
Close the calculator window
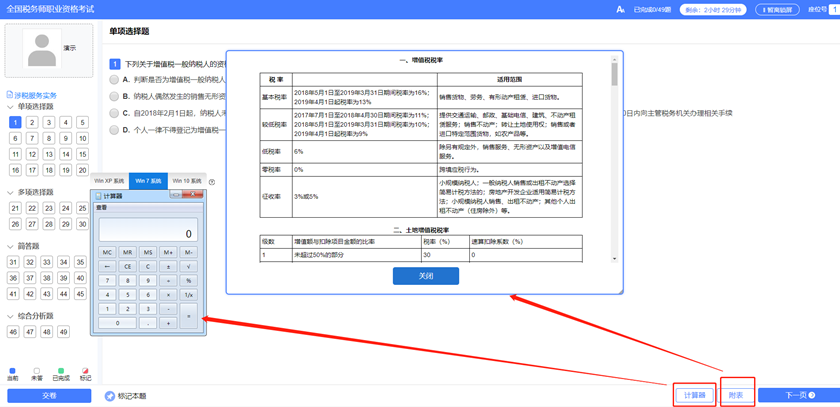point(192,195)
